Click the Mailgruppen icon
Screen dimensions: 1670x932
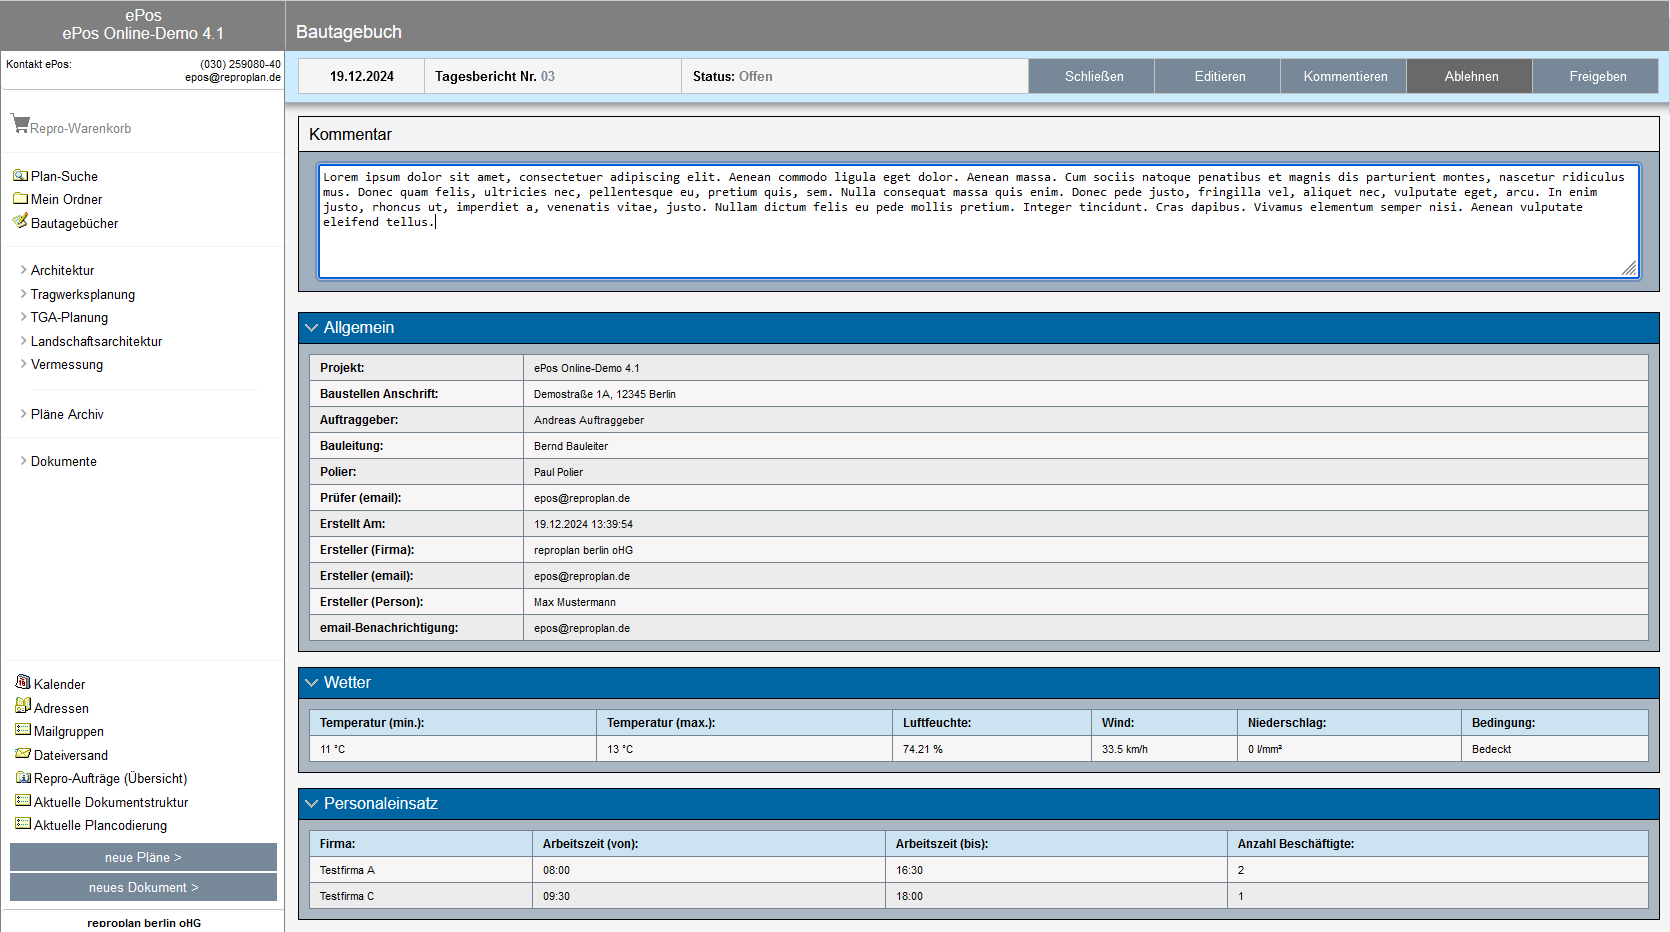click(x=23, y=730)
